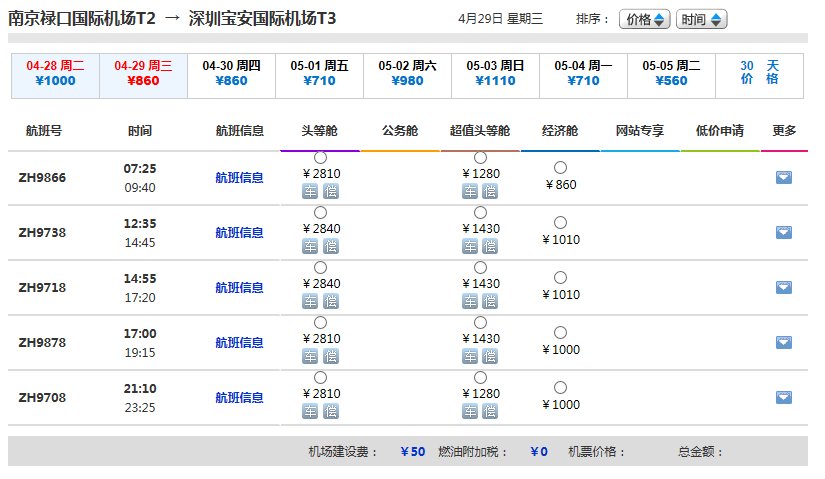Select ZH9738 超值头等舱 ¥1430 radio button
This screenshot has height=479, width=825.
pos(480,213)
